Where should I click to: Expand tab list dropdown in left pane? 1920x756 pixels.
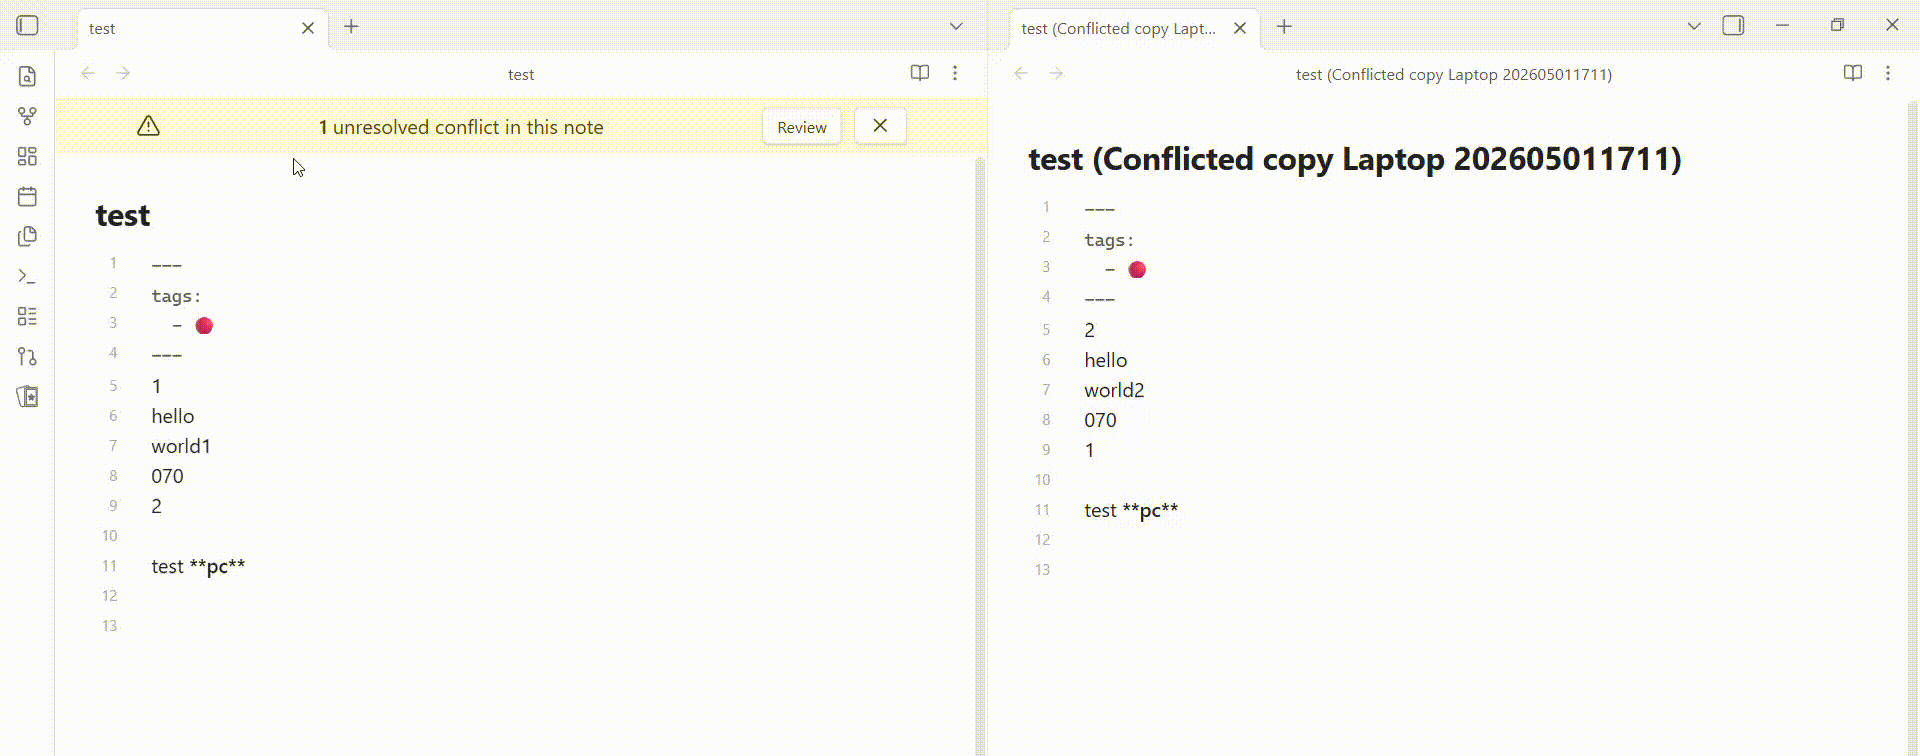point(956,27)
